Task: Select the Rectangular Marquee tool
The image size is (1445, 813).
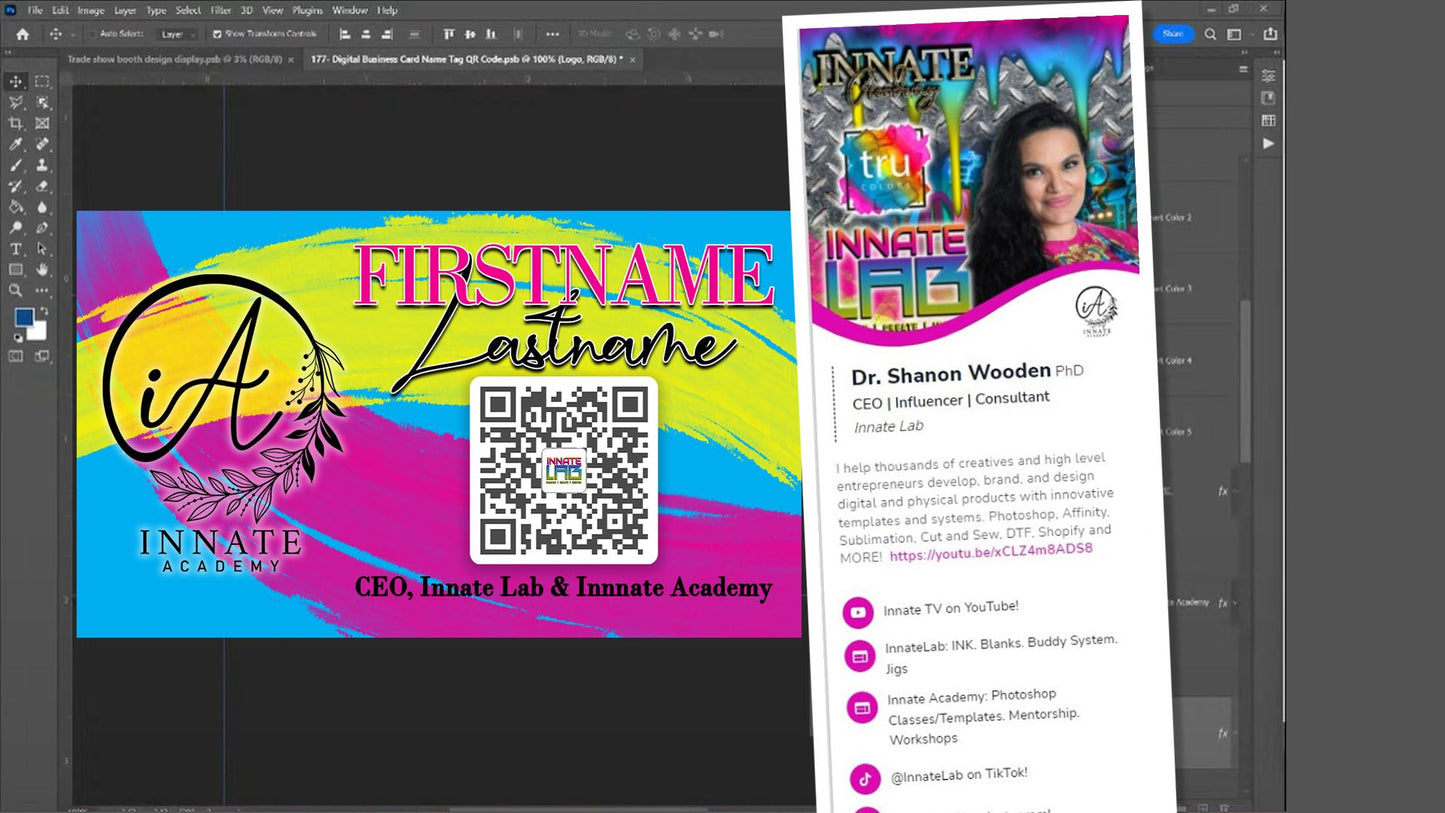Action: click(42, 81)
